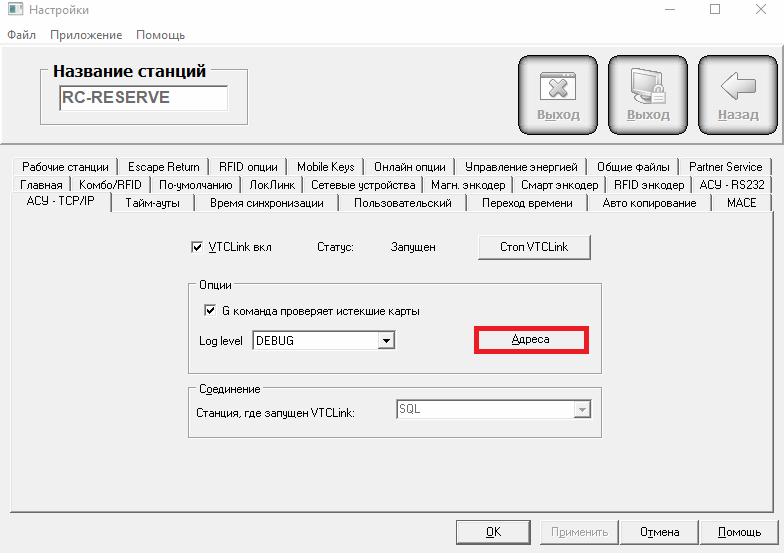Image resolution: width=784 pixels, height=553 pixels.
Task: Confirm settings with the OK button
Action: tap(493, 532)
